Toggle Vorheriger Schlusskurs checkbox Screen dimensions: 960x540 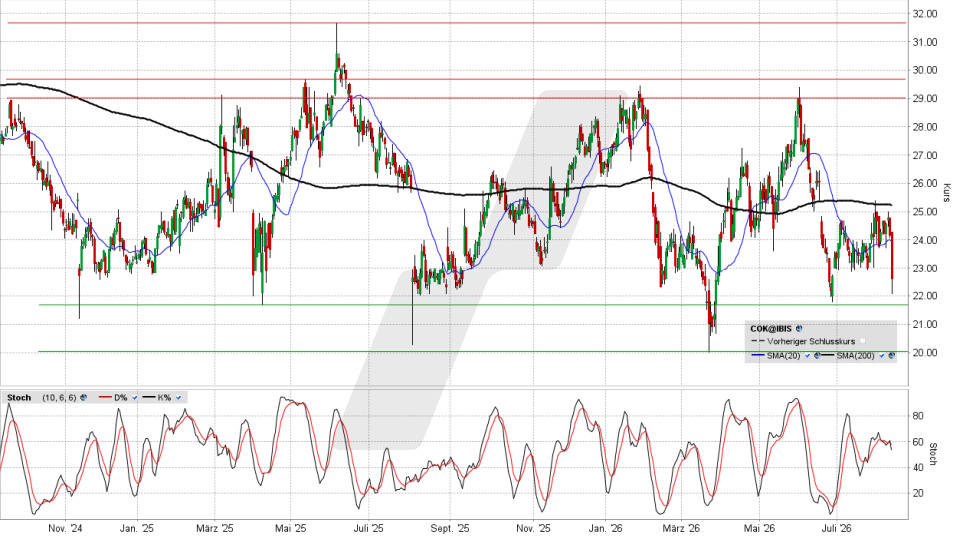click(x=862, y=341)
